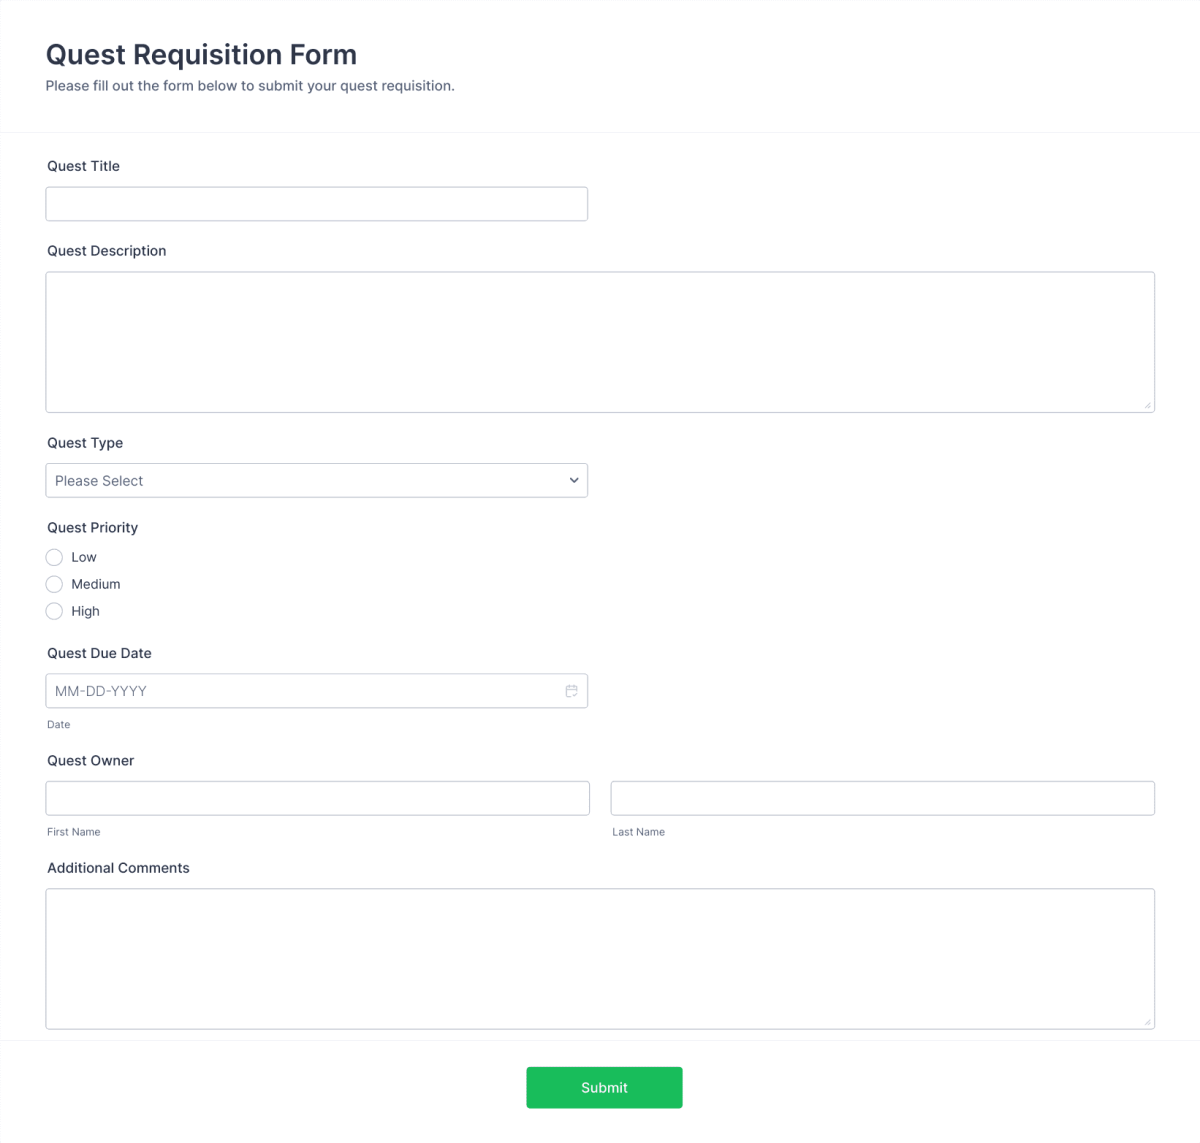Focus the Quest Description text area
The image size is (1200, 1143).
click(x=600, y=340)
